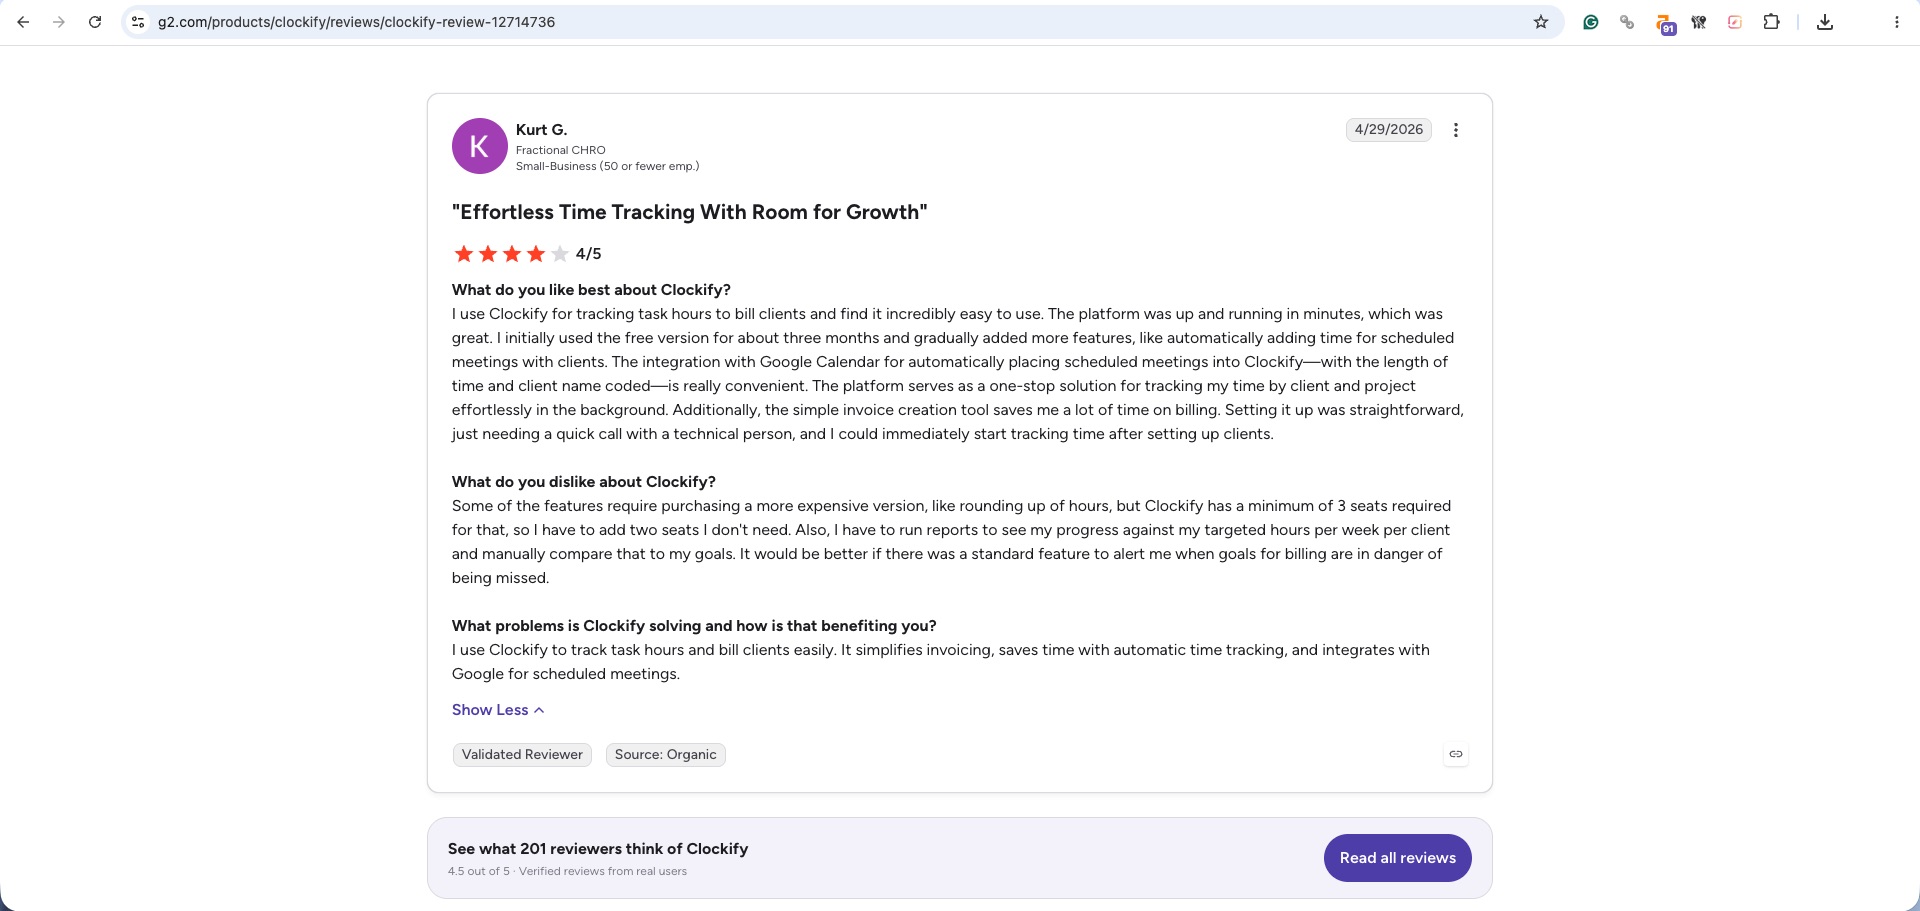Open the review's three-dot options menu

1456,130
